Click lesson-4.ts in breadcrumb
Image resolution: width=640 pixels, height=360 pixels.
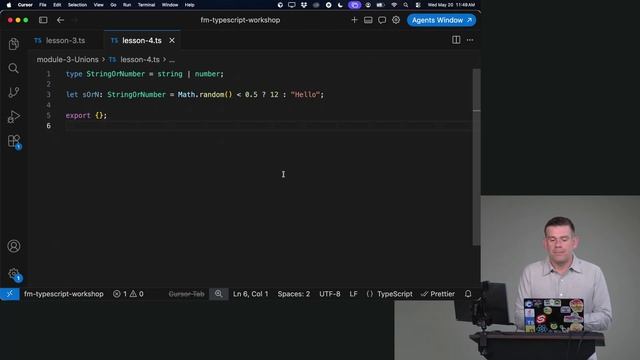click(140, 60)
